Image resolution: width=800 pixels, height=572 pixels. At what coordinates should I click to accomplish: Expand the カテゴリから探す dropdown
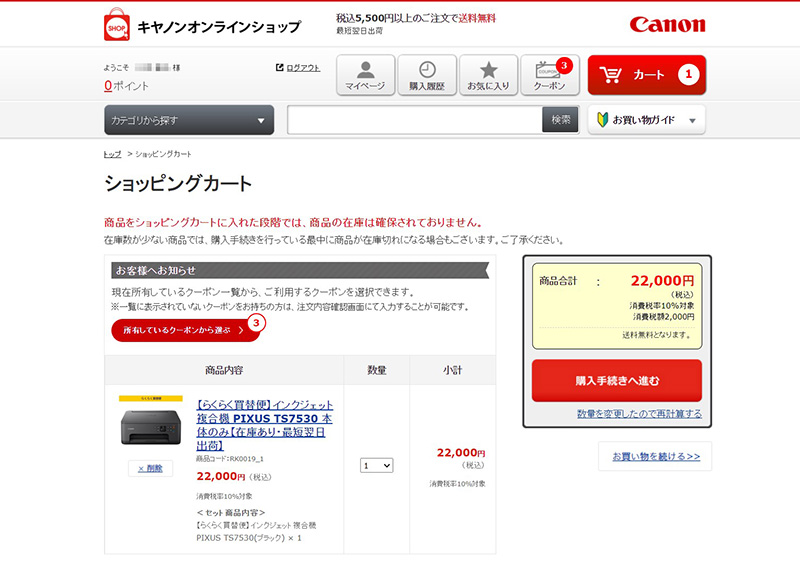[189, 120]
